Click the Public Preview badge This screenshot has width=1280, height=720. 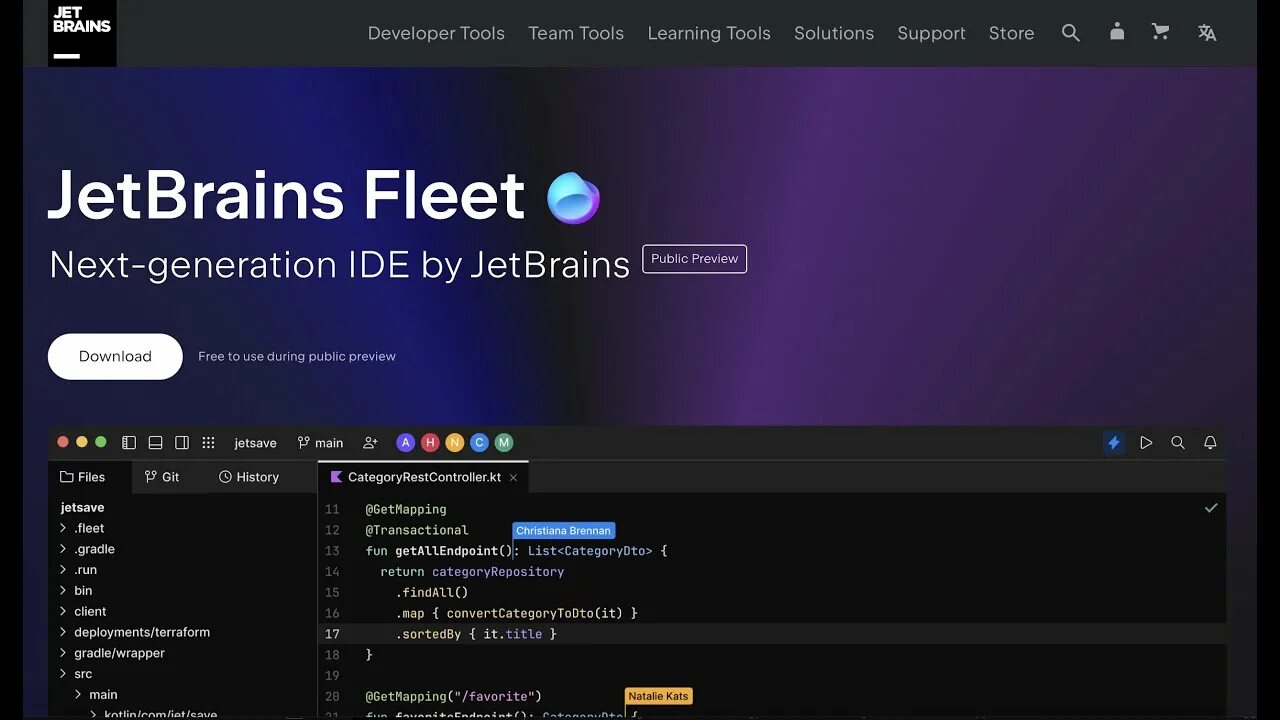[x=694, y=259]
